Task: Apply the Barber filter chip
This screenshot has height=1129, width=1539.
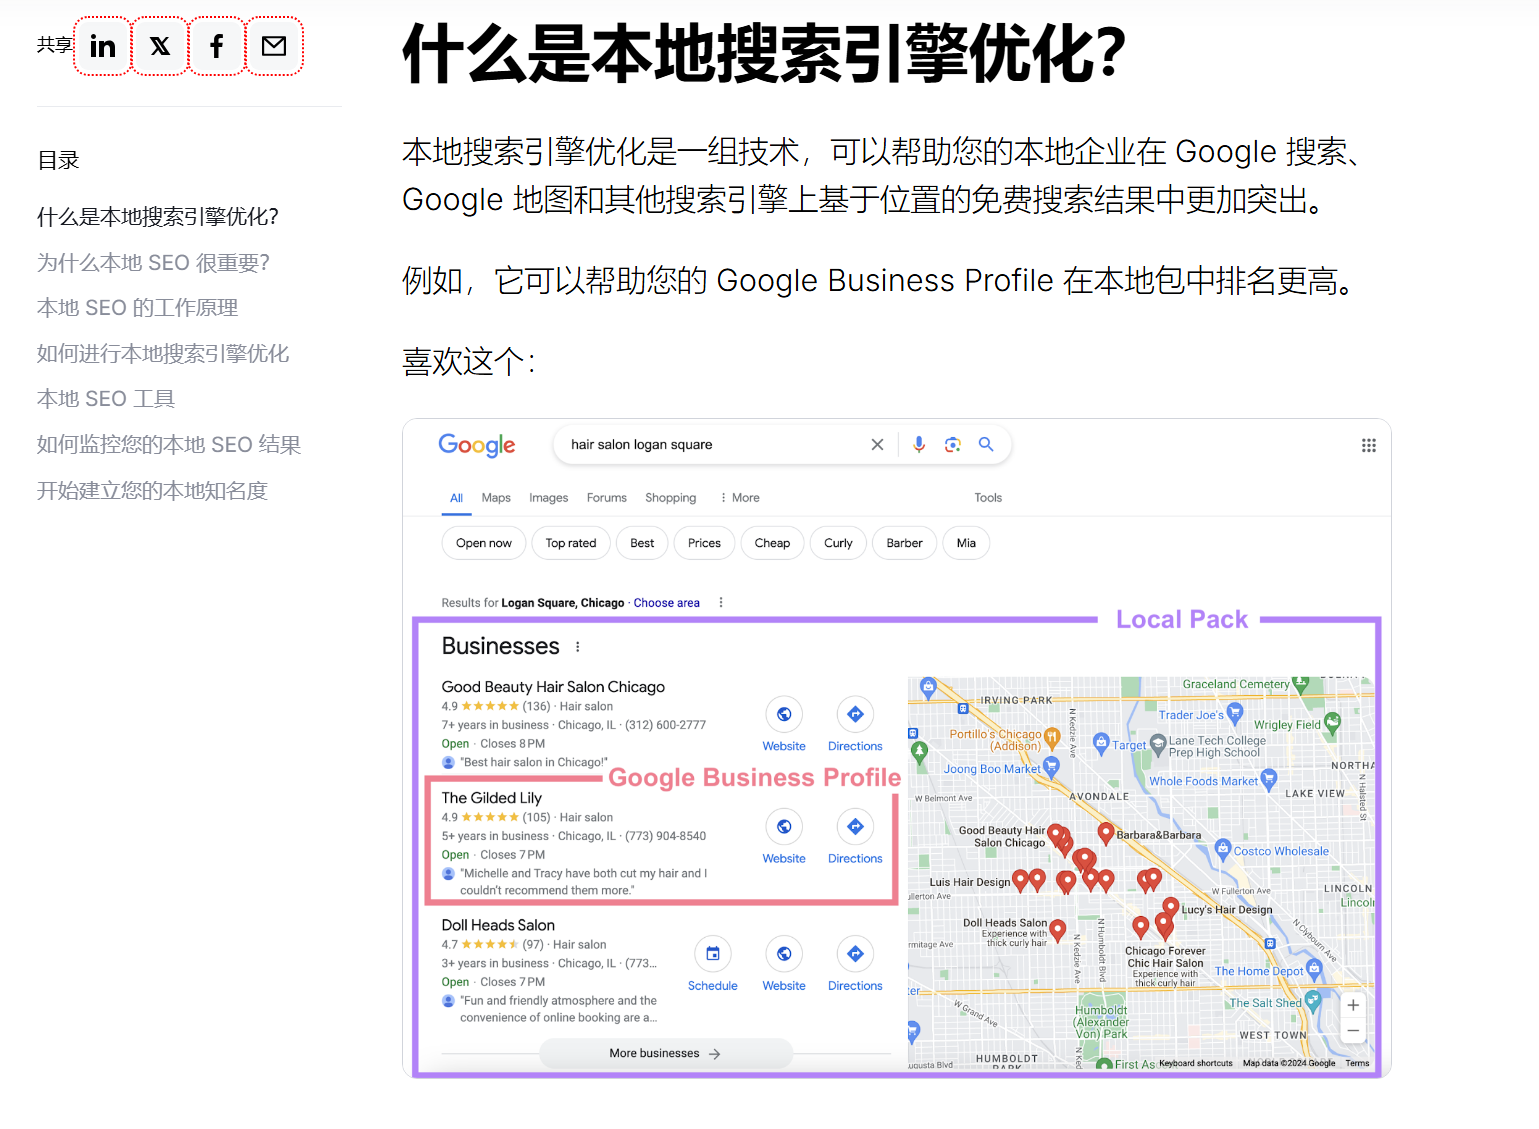Action: coord(904,543)
